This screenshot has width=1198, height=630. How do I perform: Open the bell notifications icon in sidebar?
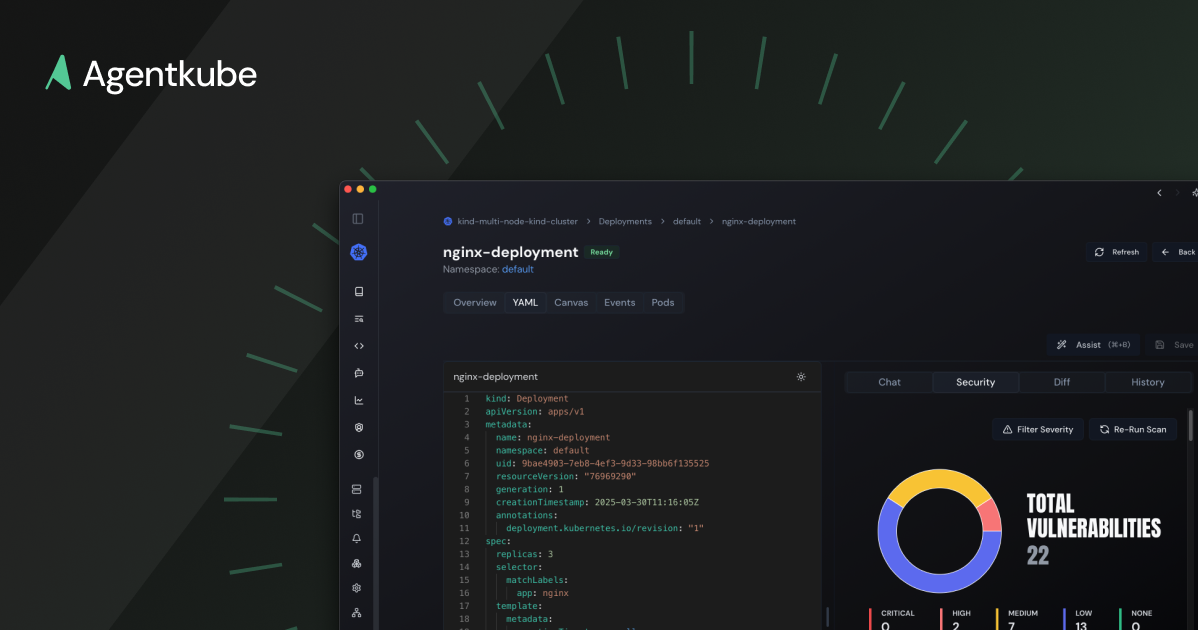(x=356, y=538)
